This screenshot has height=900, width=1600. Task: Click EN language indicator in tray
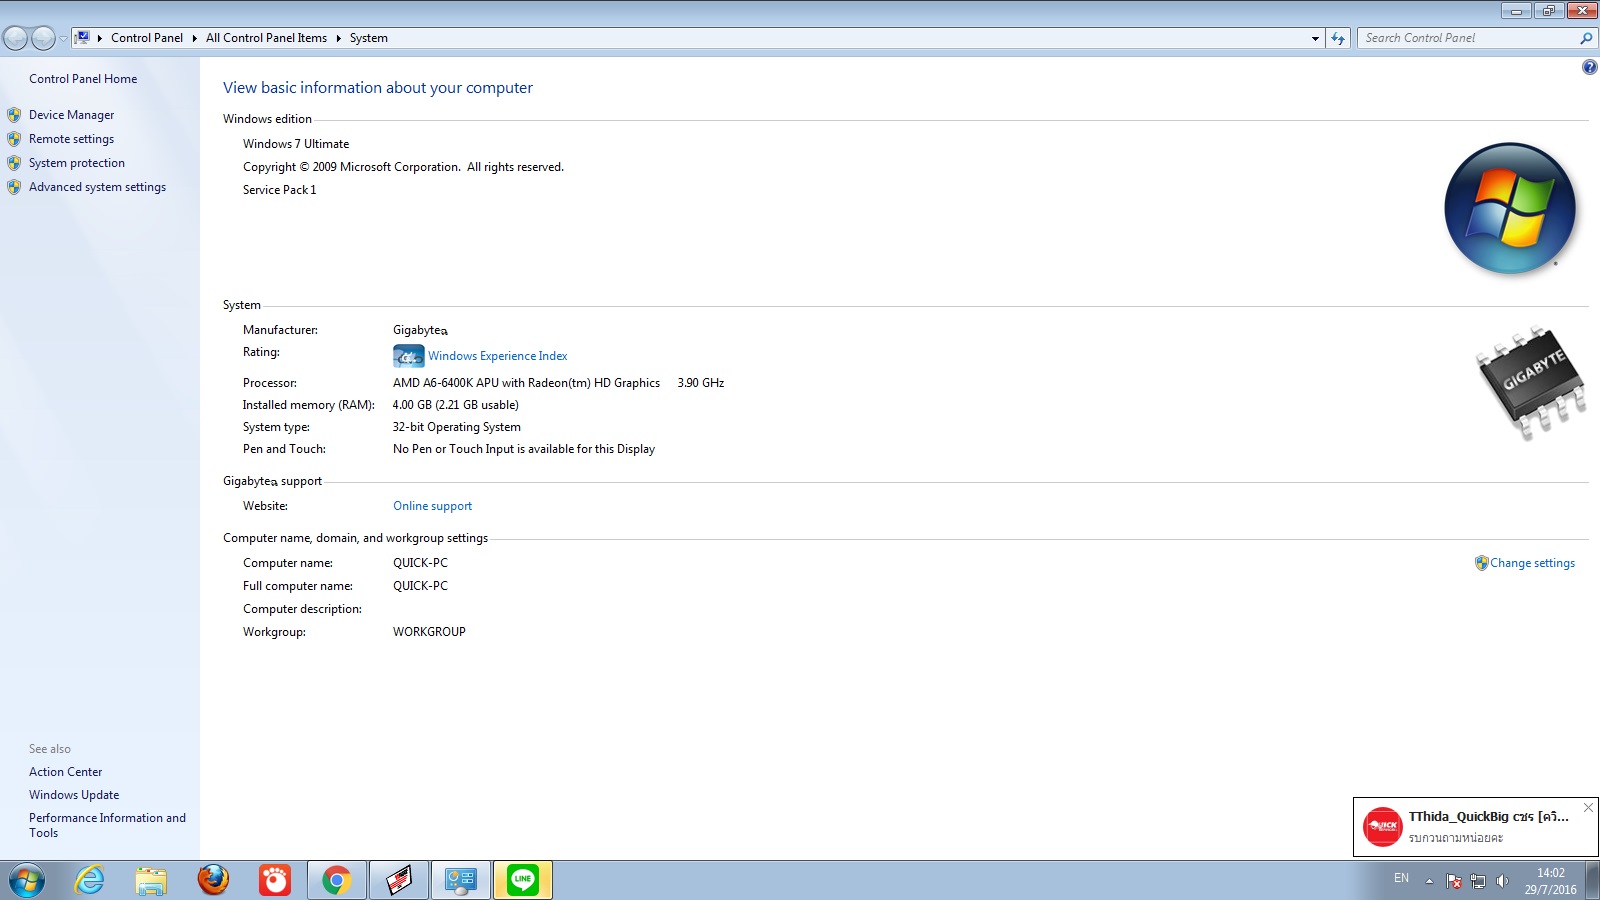pos(1401,878)
